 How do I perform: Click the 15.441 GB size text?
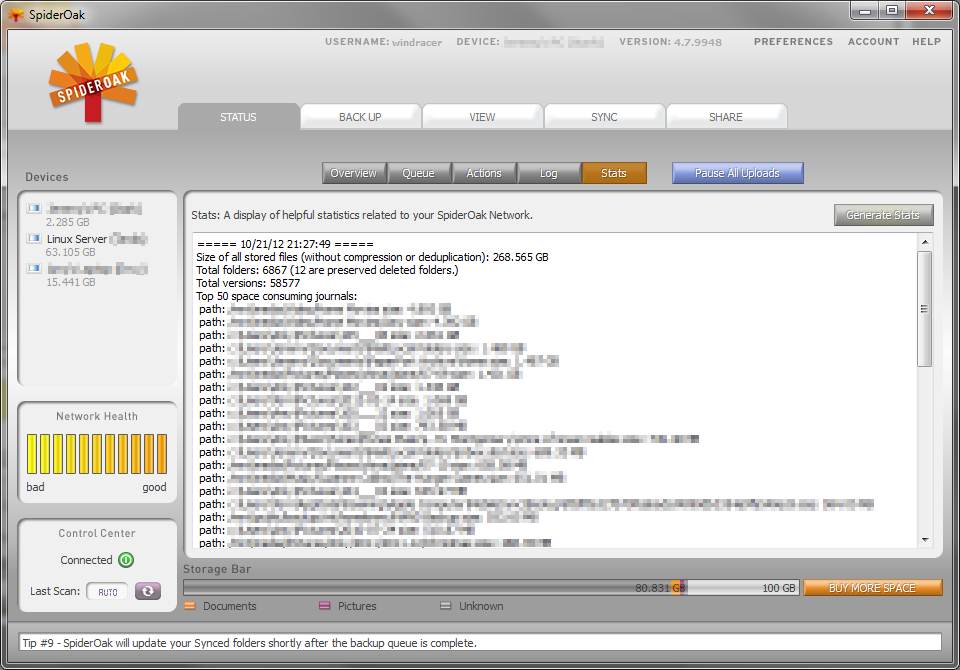(70, 282)
